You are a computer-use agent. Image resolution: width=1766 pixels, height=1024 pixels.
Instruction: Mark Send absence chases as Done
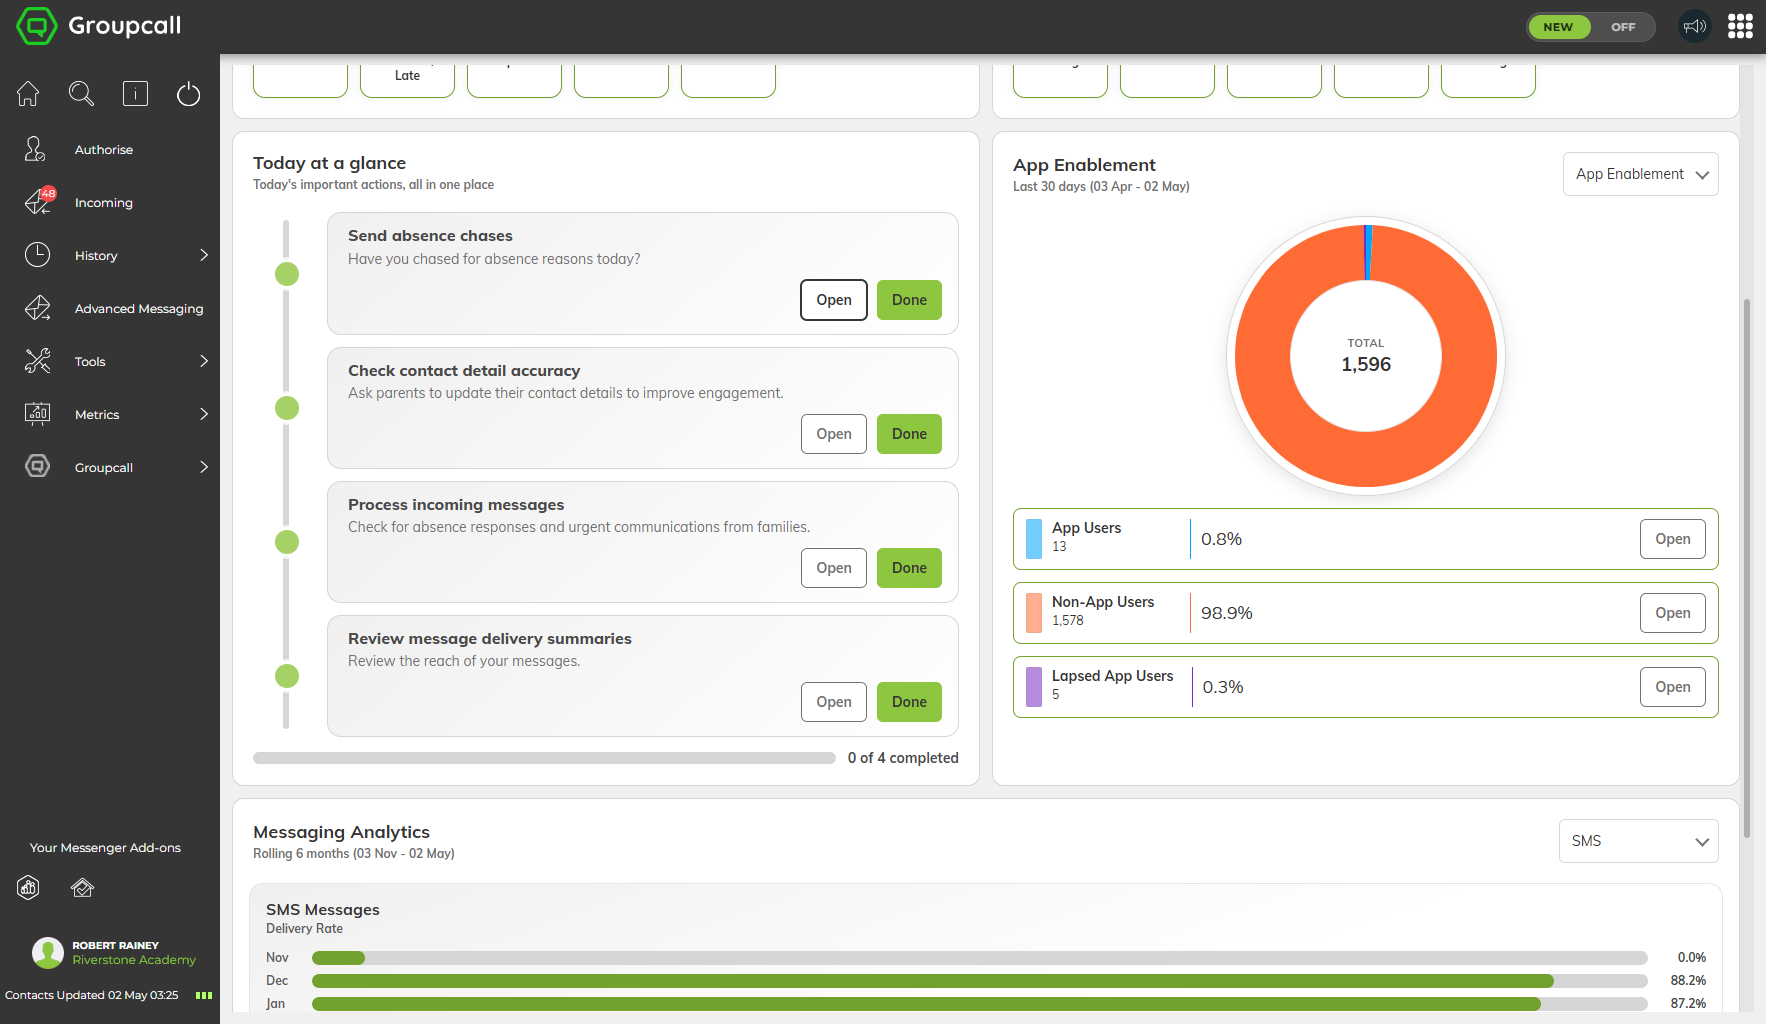click(x=909, y=300)
